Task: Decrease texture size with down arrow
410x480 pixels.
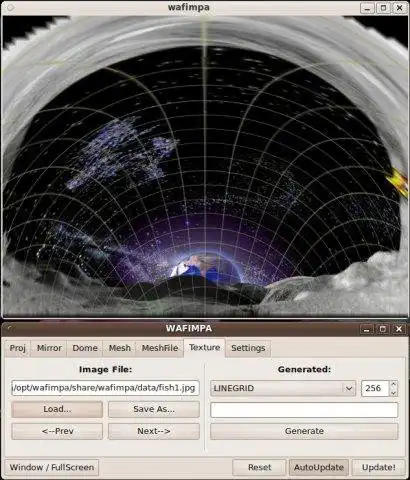Action: (394, 393)
